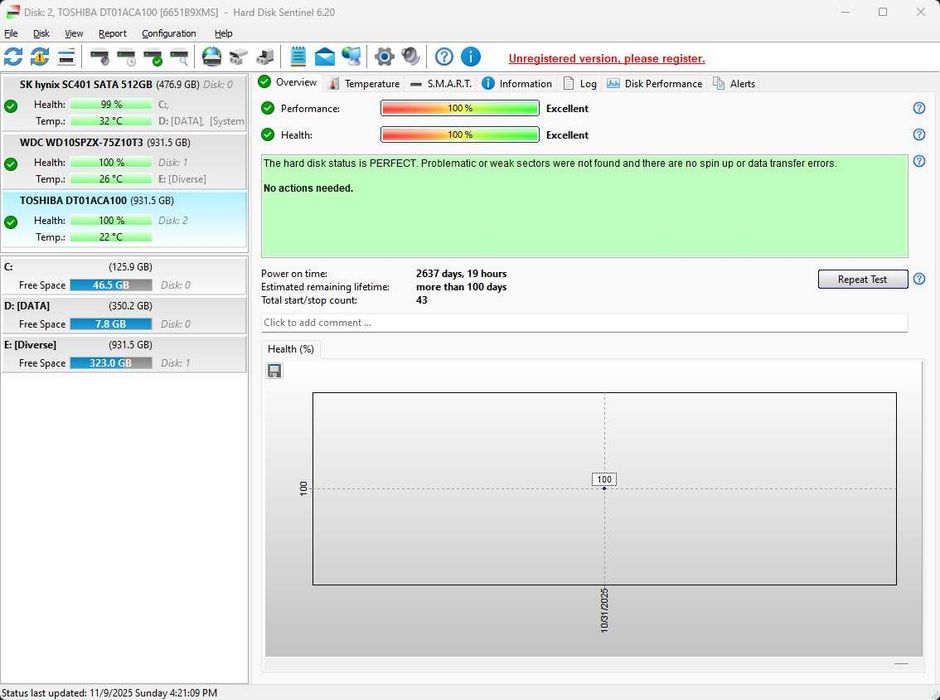Click the TOSHIBA temperature 22 °C bar

(111, 237)
